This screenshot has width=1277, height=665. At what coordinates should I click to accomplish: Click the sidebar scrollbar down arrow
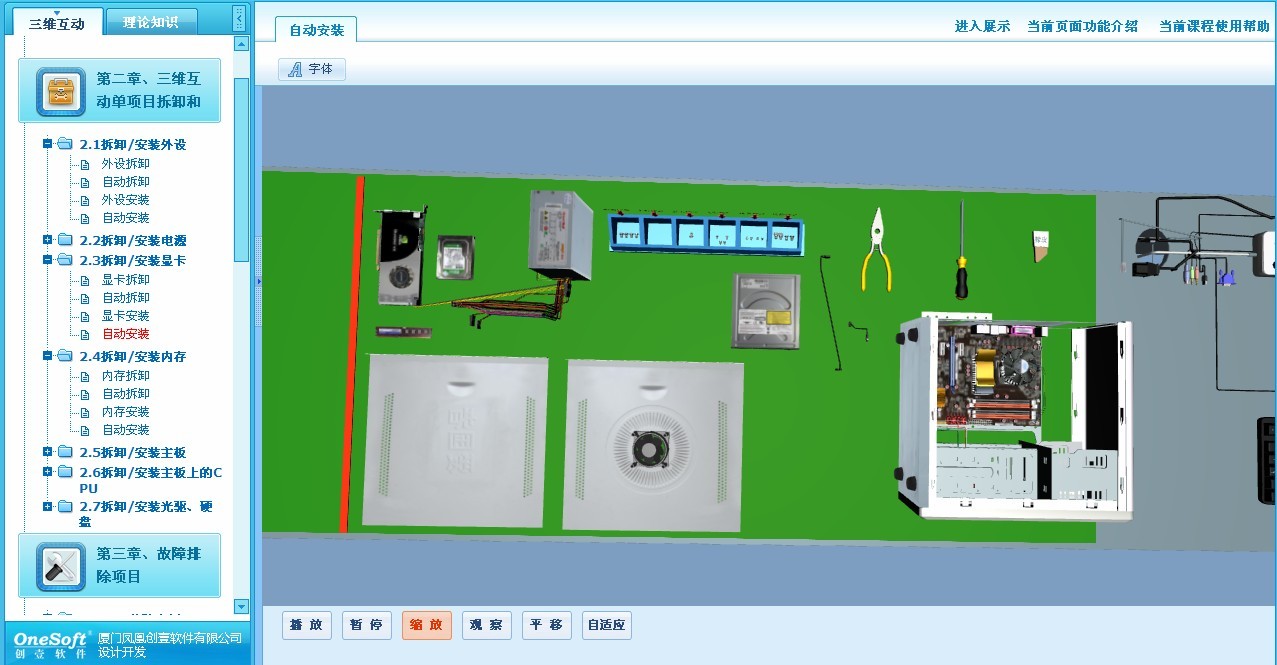pos(241,606)
